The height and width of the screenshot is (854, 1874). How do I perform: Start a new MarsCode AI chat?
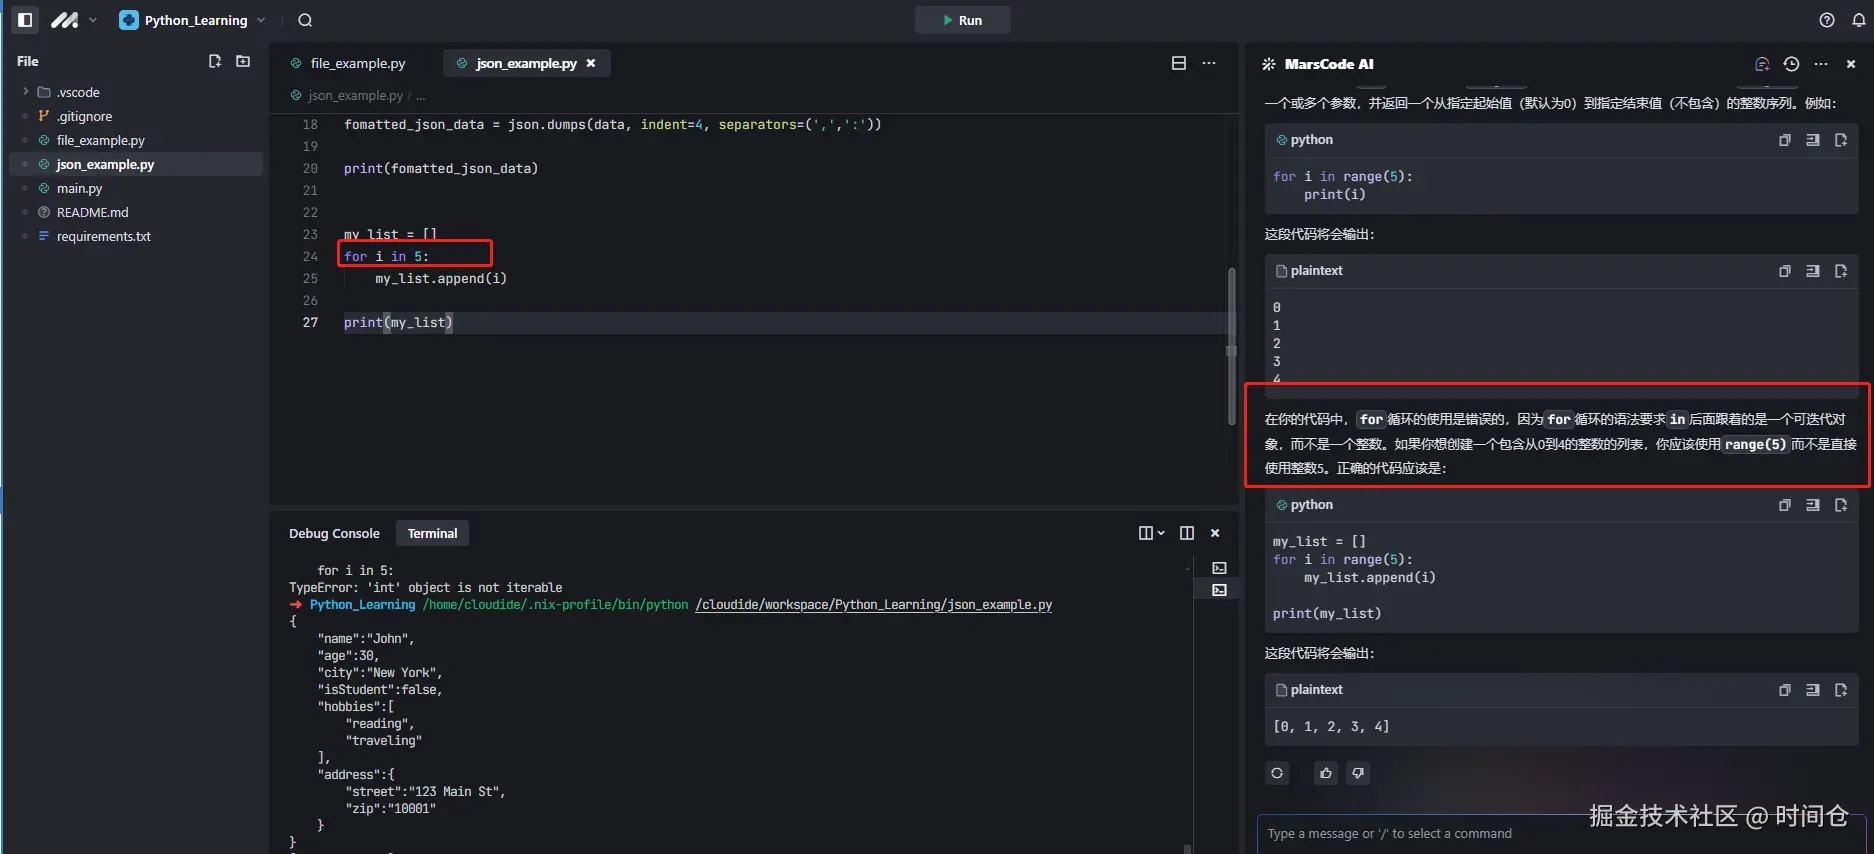[x=1762, y=64]
